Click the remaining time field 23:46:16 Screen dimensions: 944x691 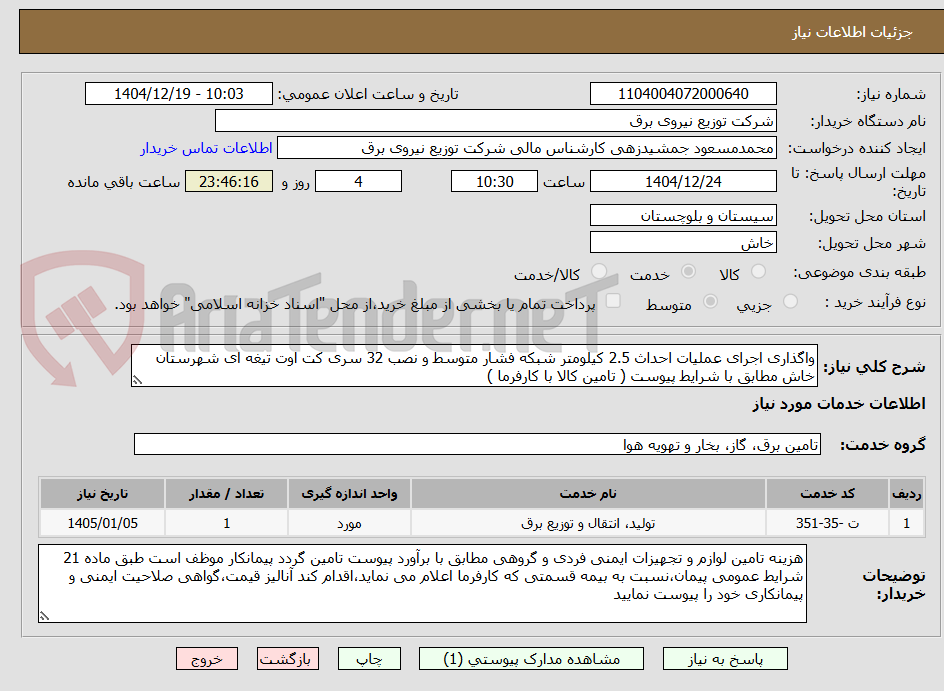click(229, 181)
